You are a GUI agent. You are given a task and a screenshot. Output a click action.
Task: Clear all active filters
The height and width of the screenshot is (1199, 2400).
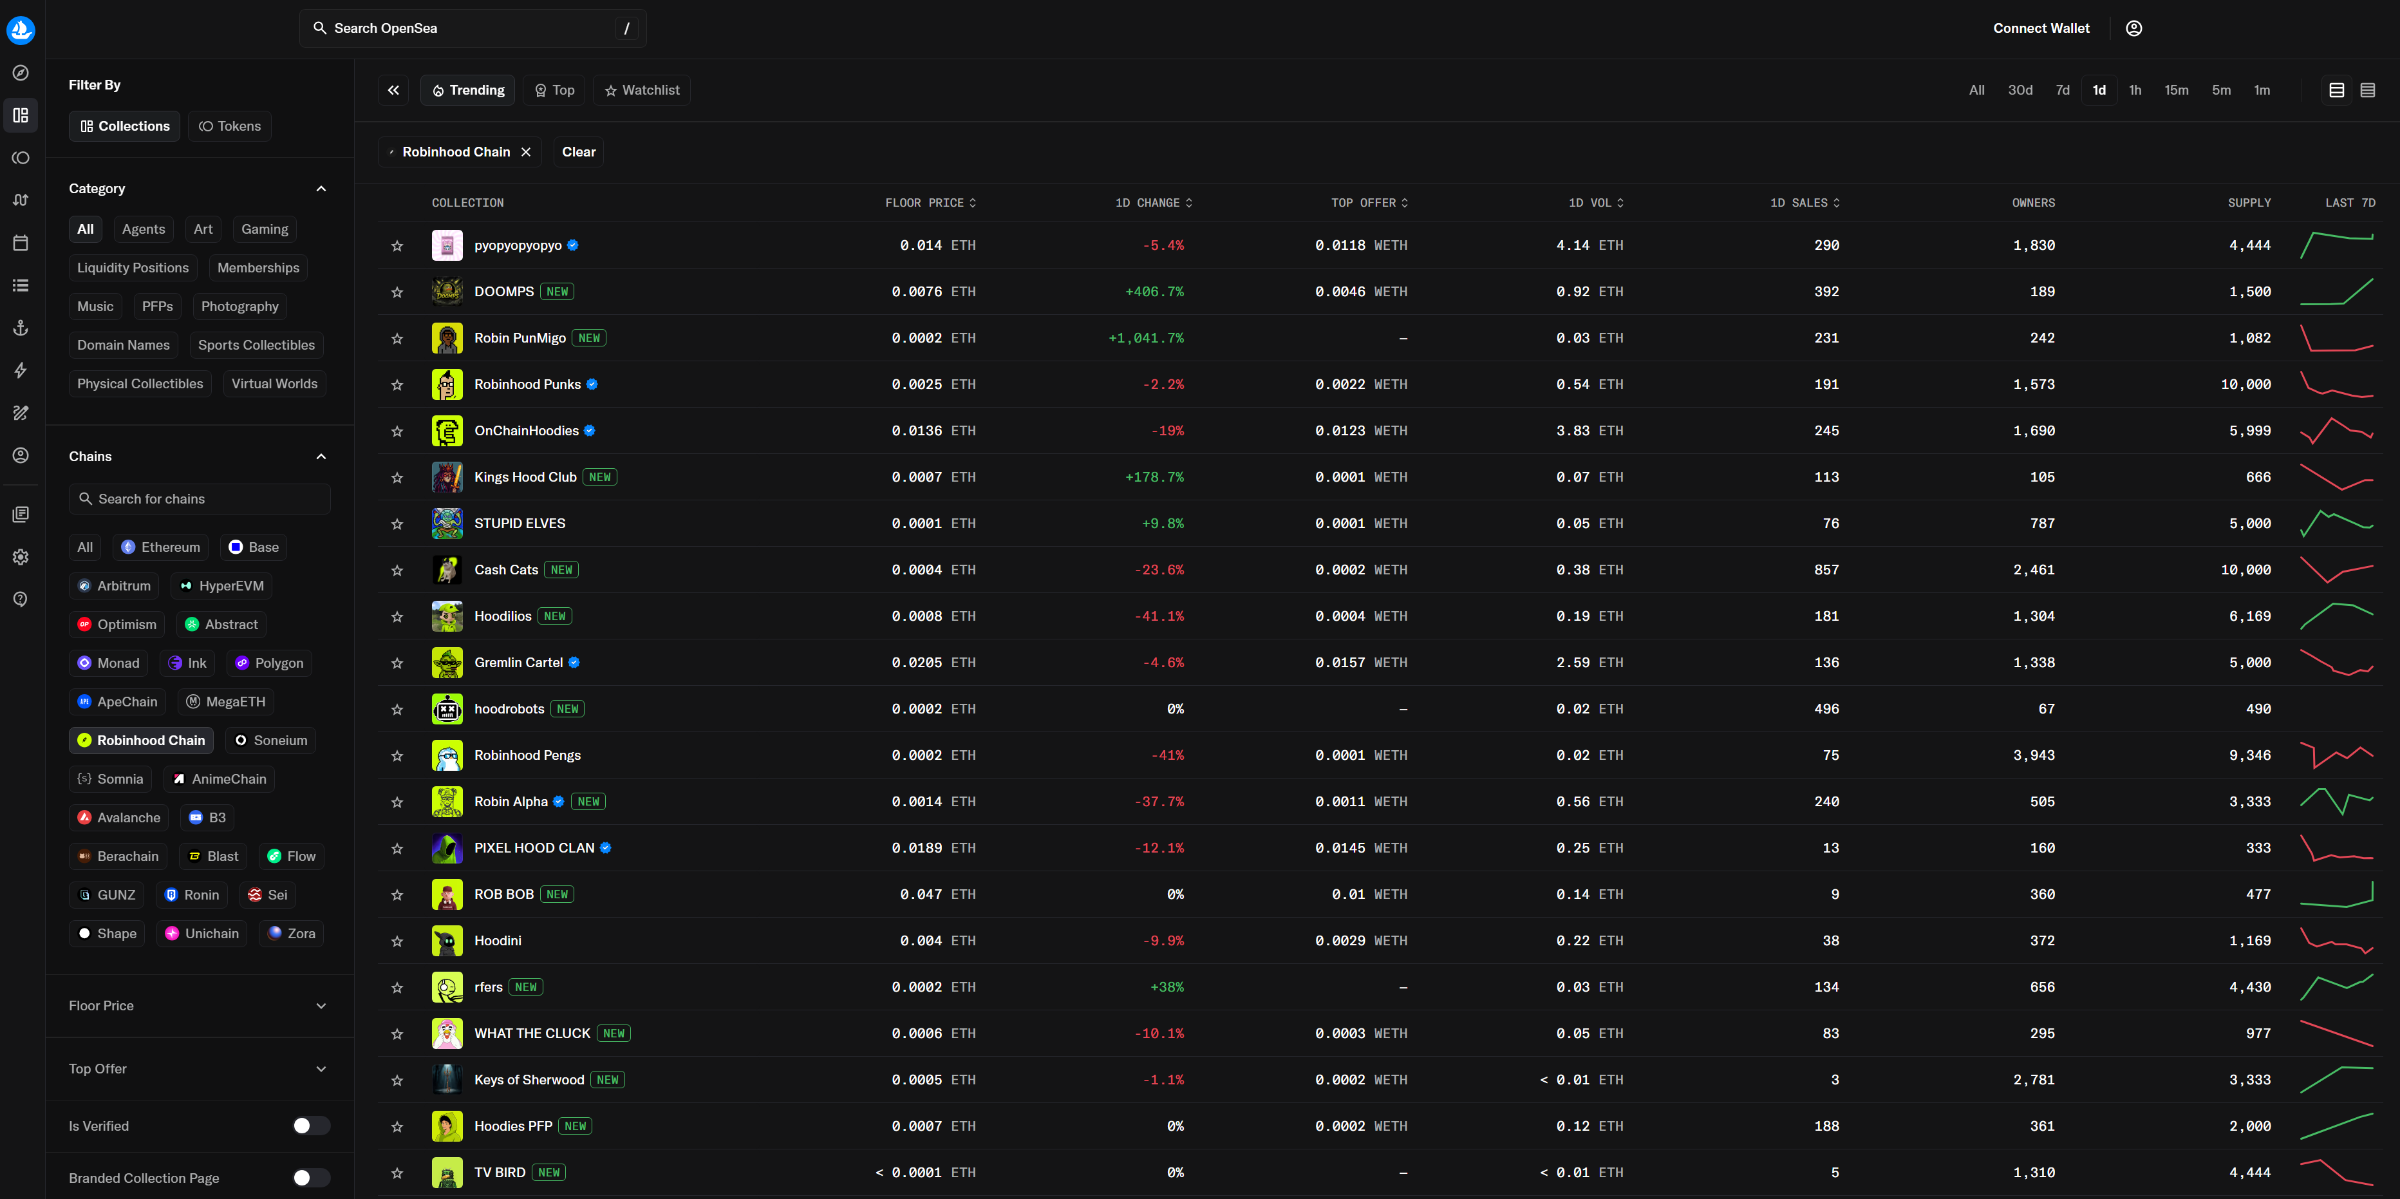[x=579, y=152]
